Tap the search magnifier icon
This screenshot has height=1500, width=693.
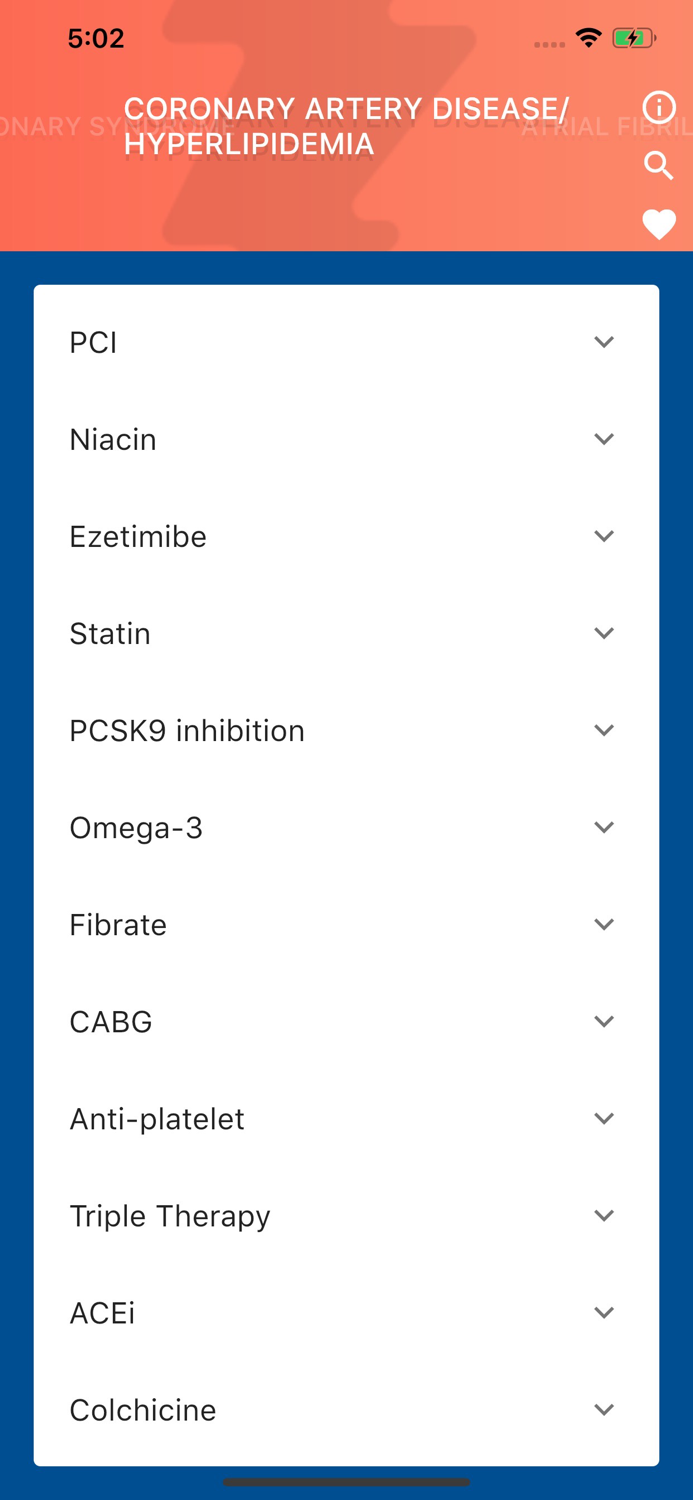click(659, 166)
